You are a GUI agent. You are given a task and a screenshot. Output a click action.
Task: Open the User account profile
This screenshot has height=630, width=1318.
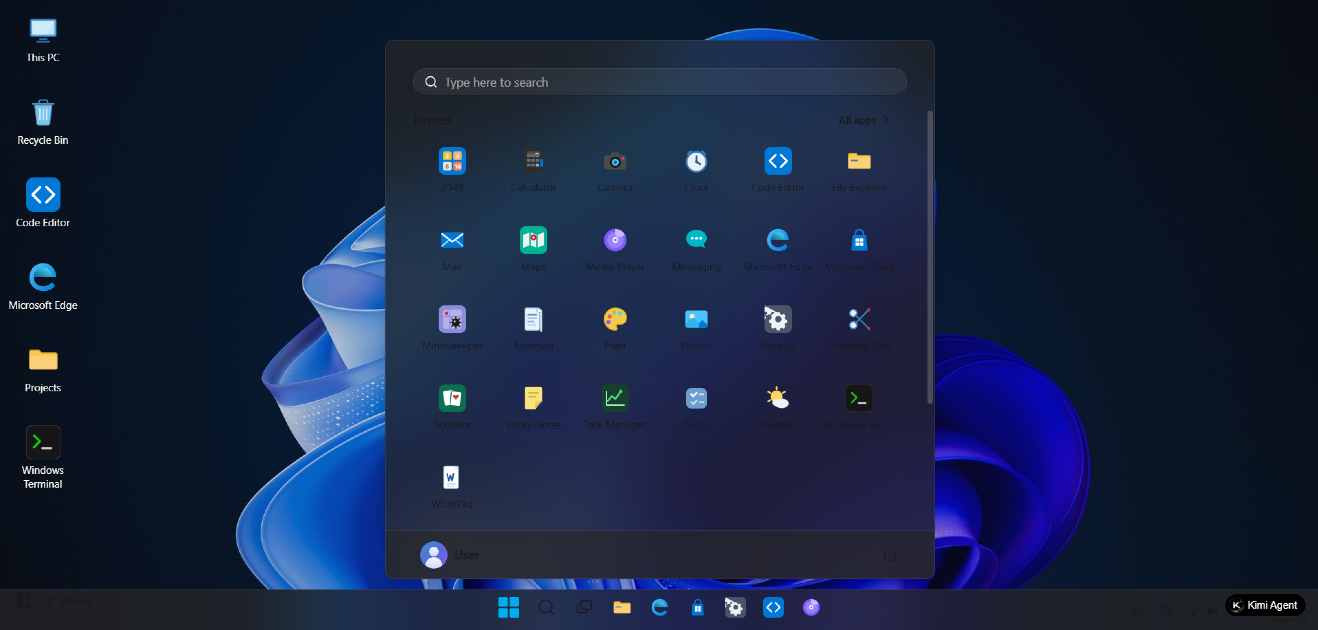450,555
